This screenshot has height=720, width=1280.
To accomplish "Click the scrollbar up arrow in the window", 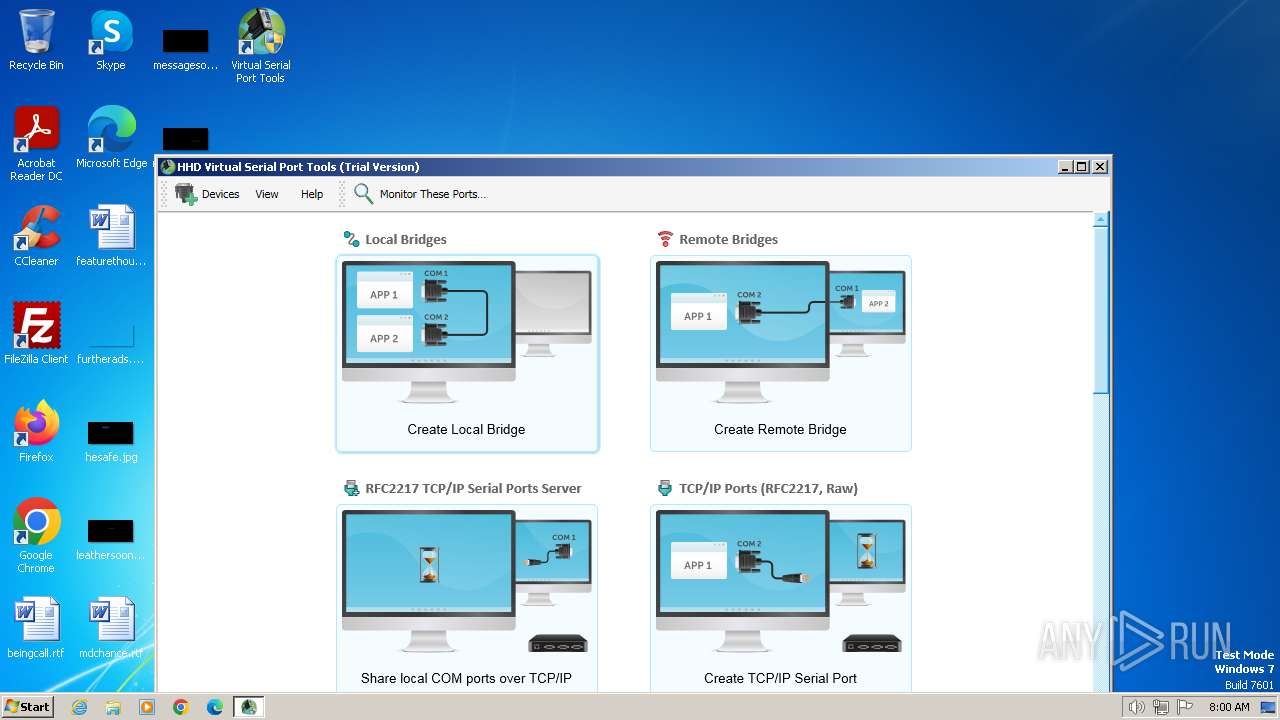I will pos(1101,219).
